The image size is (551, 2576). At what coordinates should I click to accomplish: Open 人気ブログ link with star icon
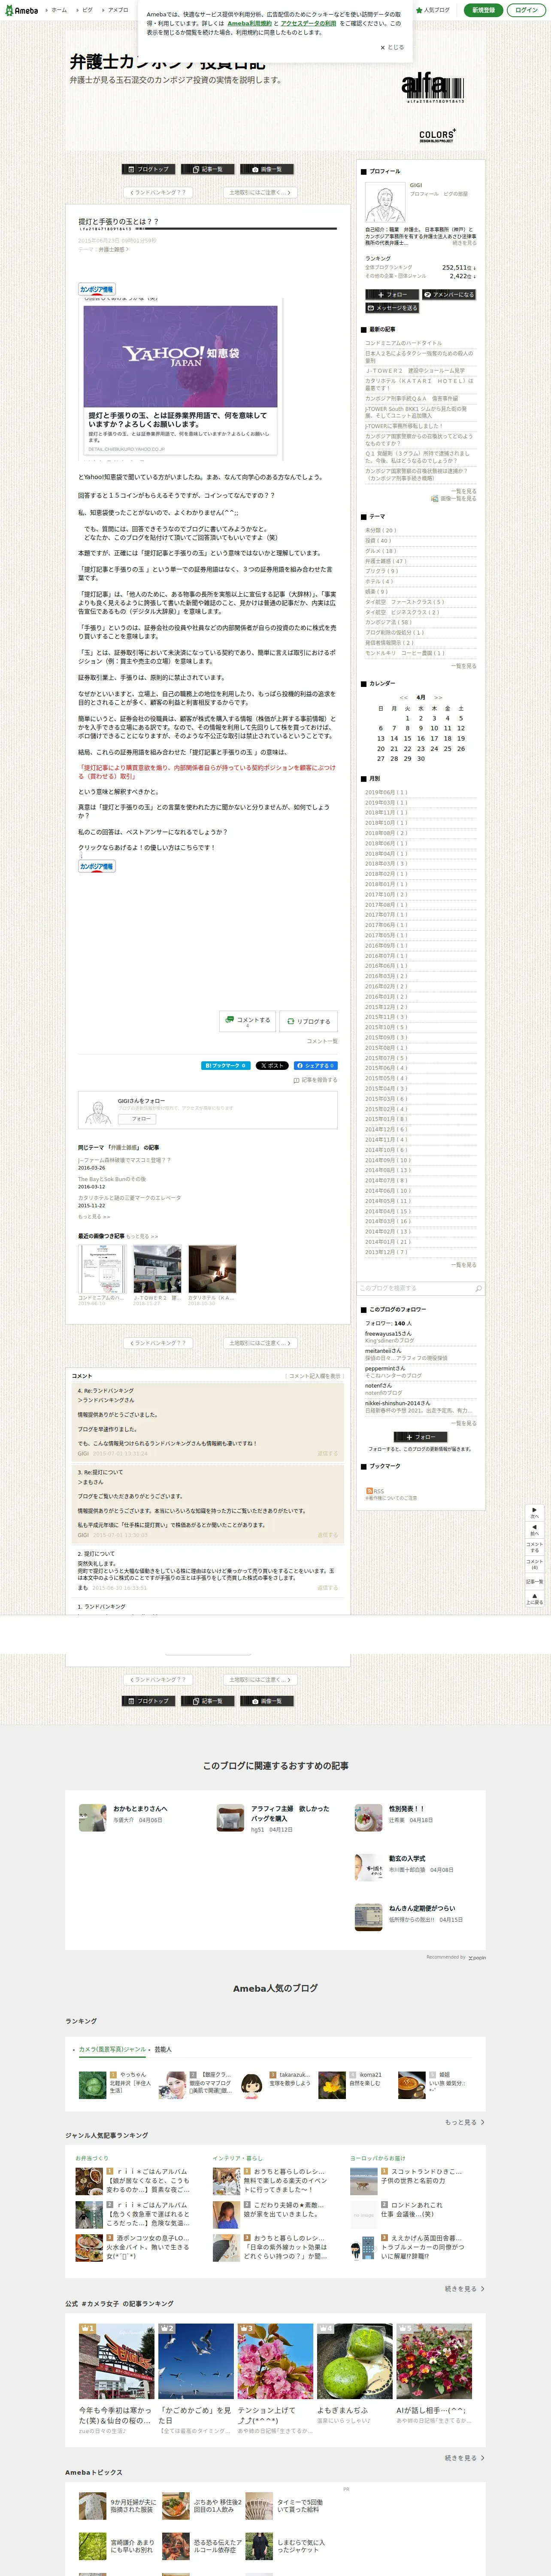coord(434,10)
